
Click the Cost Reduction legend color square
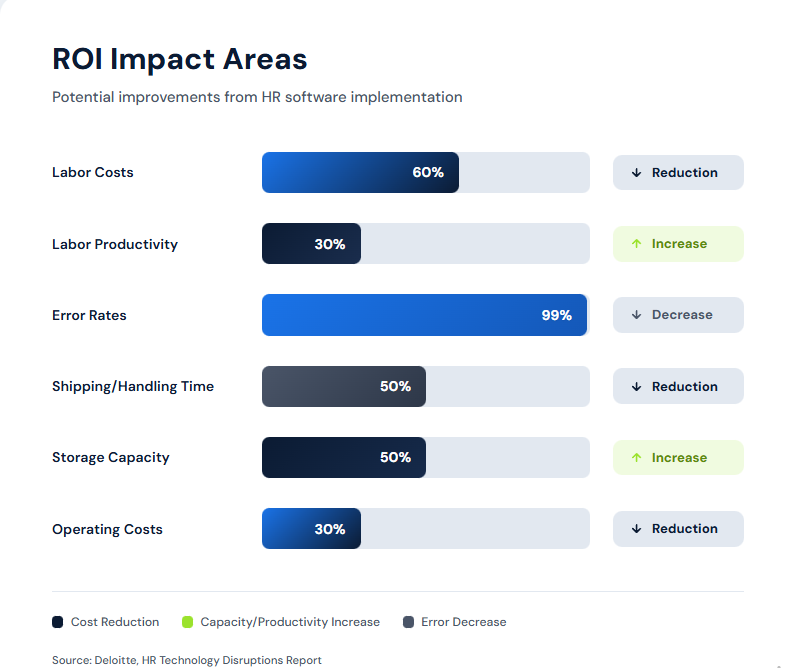(x=58, y=622)
